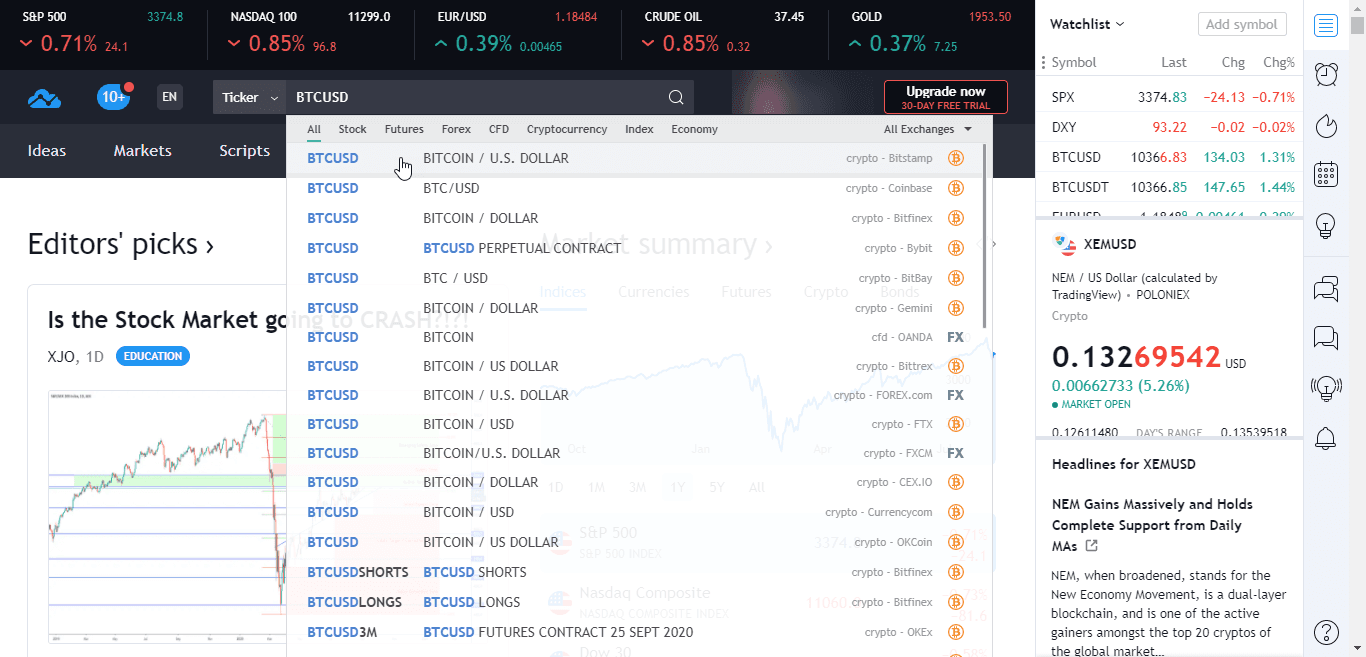
Task: Open the EN language selector
Action: [x=170, y=97]
